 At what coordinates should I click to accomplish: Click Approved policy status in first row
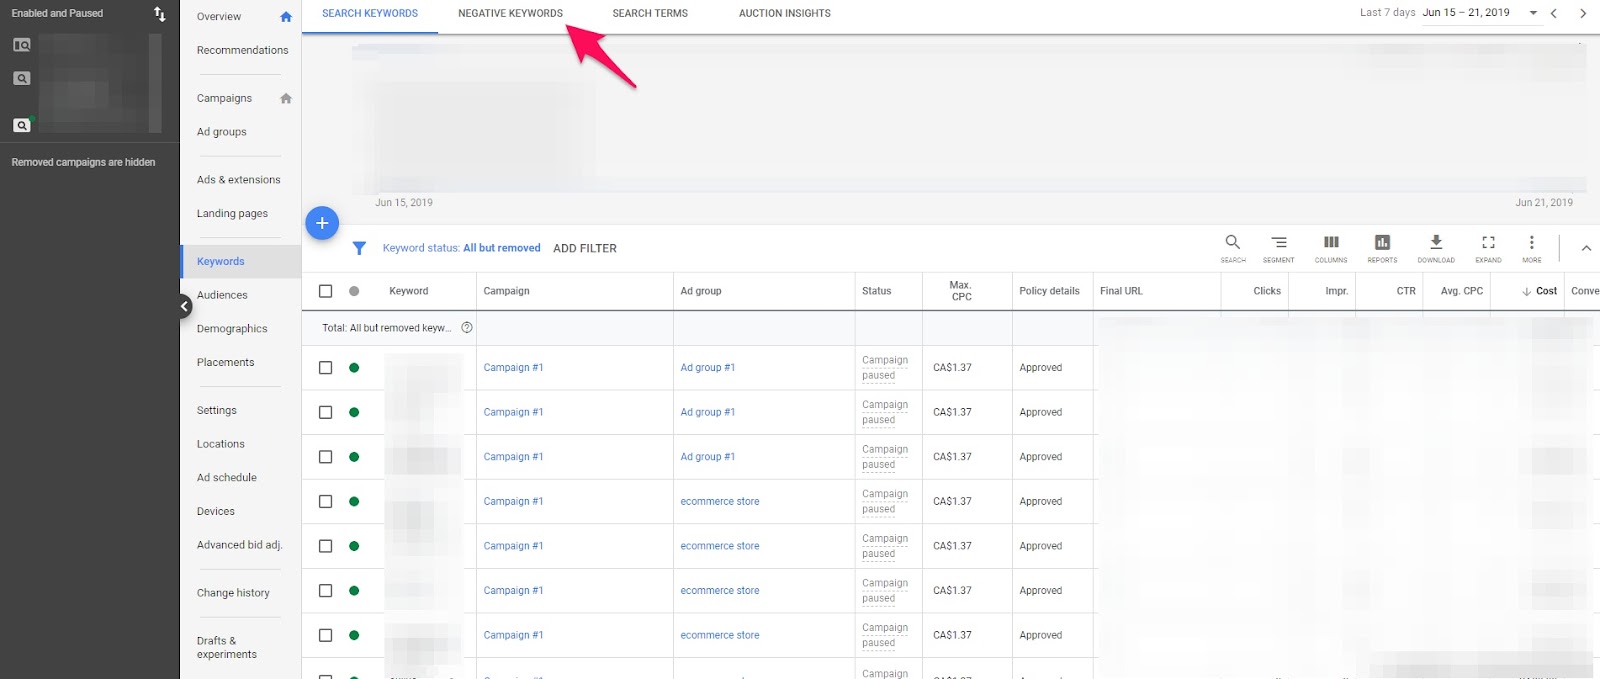[x=1041, y=368]
